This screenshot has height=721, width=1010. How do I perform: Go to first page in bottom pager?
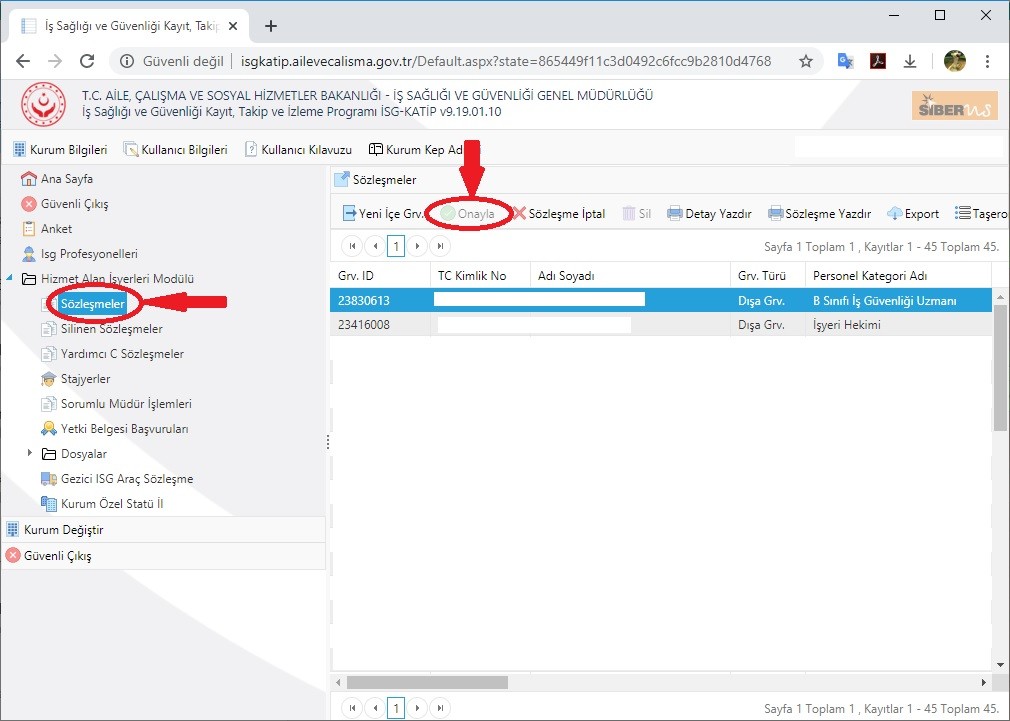[352, 707]
